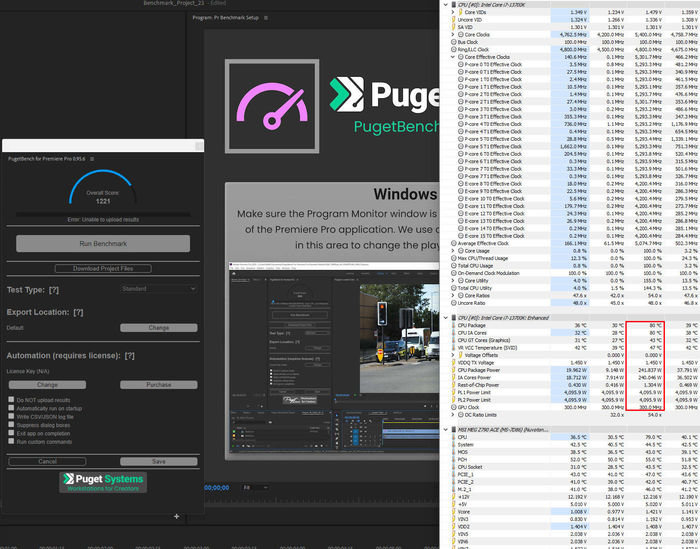
Task: Expand the Core Ratios row
Action: [453, 295]
